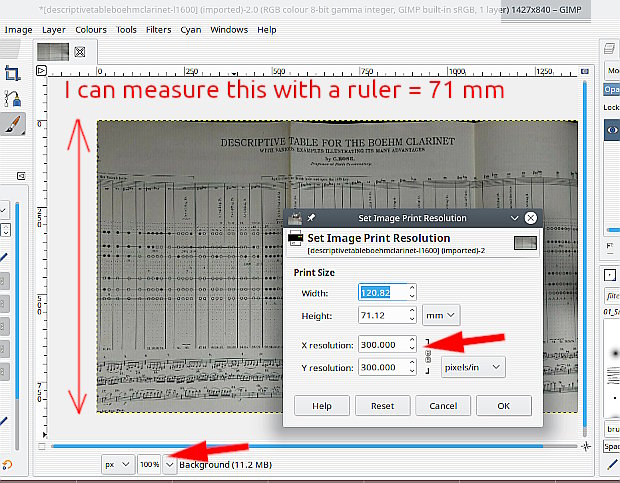Toggle the quick mask button
Image resolution: width=620 pixels, height=483 pixels.
[42, 446]
